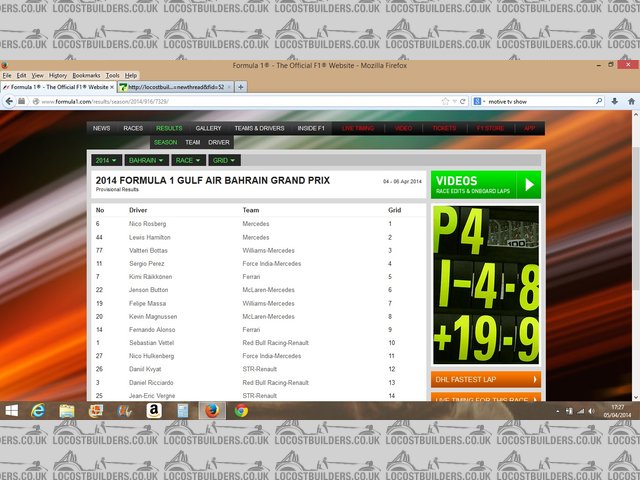640x480 pixels.
Task: Open the Help menu
Action: coord(131,76)
